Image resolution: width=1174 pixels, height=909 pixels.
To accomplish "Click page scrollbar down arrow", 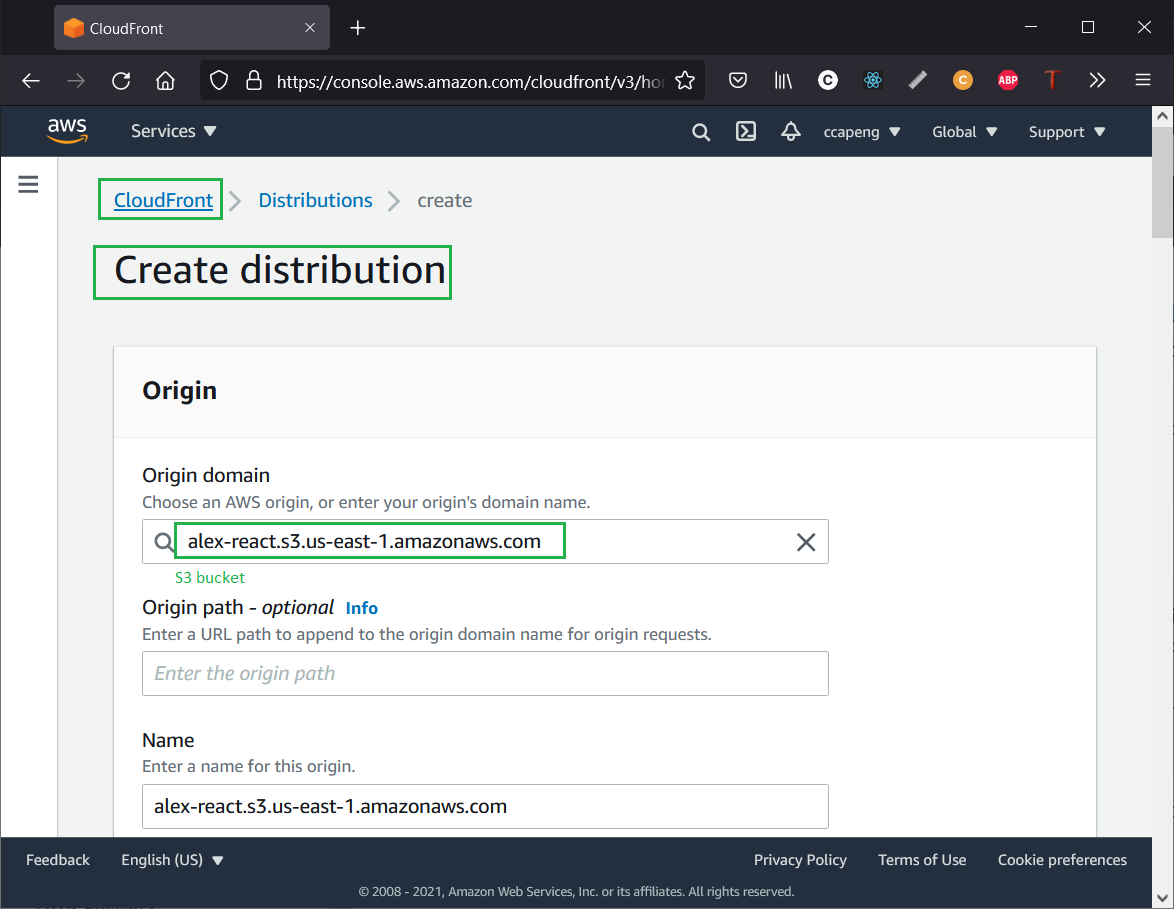I will click(x=1162, y=897).
